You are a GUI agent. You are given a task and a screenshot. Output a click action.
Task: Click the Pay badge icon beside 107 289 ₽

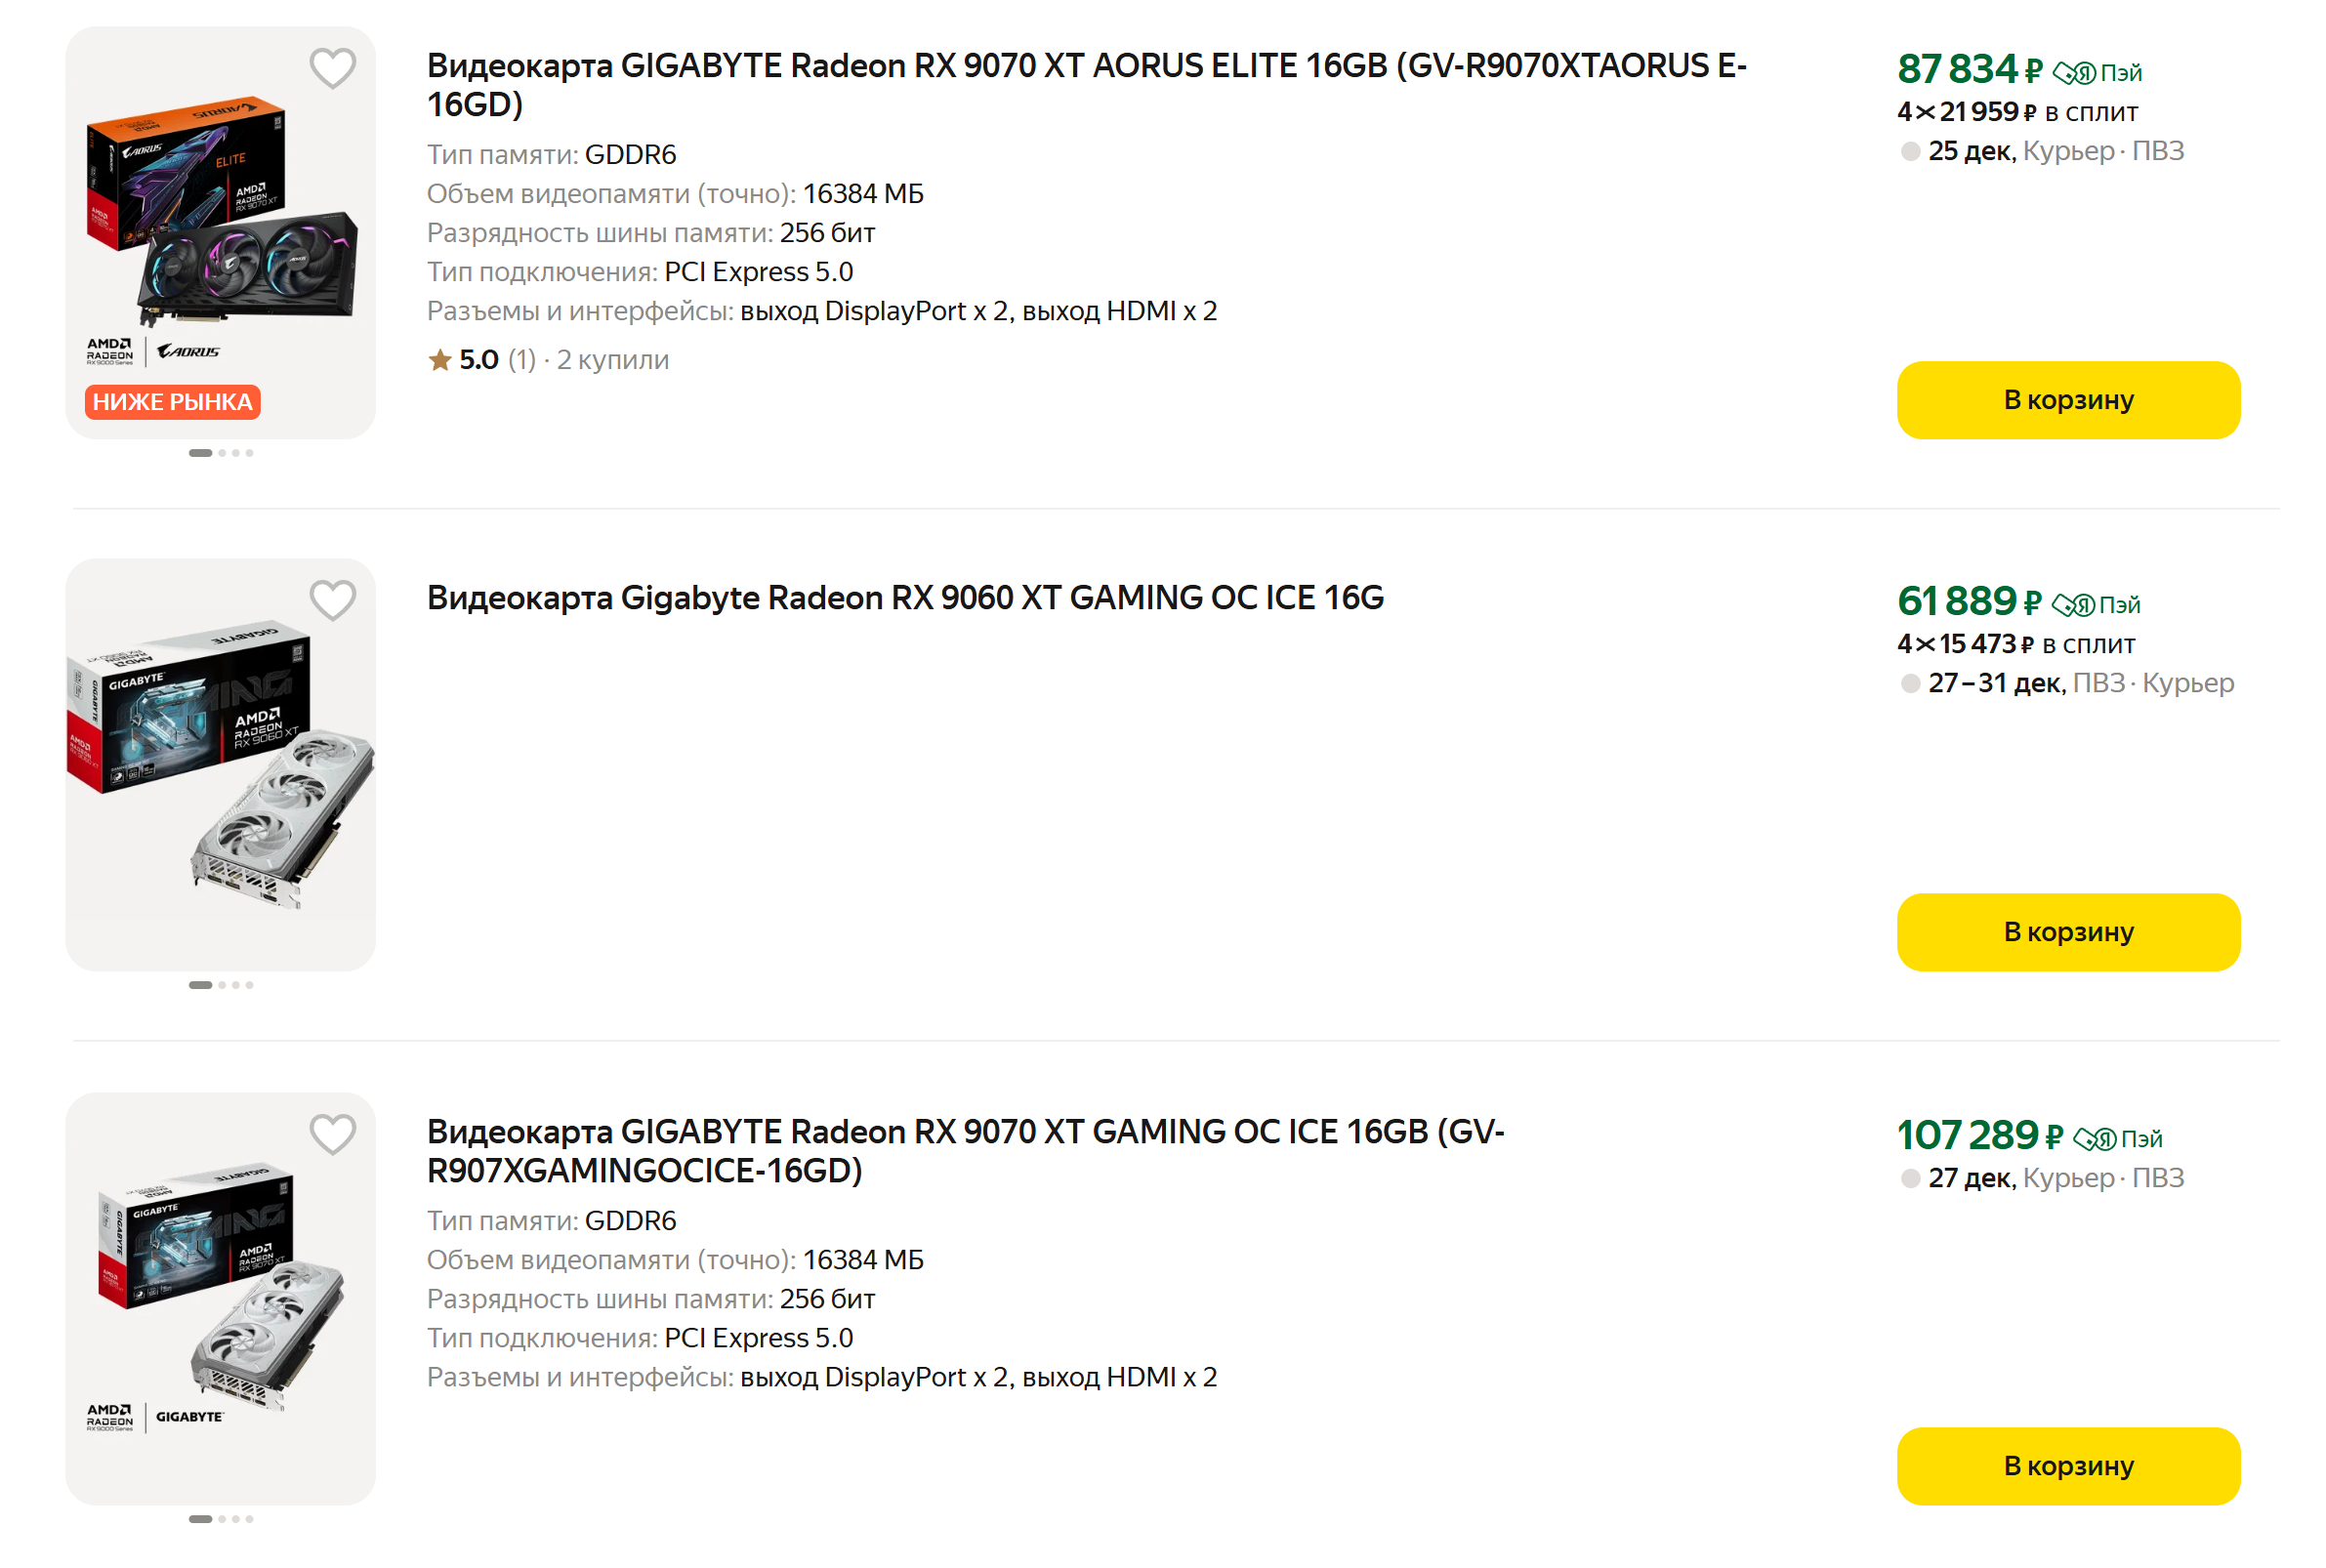(x=2093, y=1139)
